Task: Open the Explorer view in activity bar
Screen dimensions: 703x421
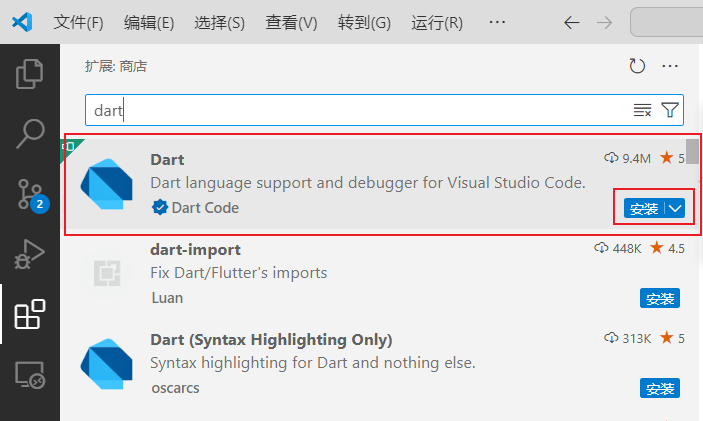Action: (x=30, y=74)
